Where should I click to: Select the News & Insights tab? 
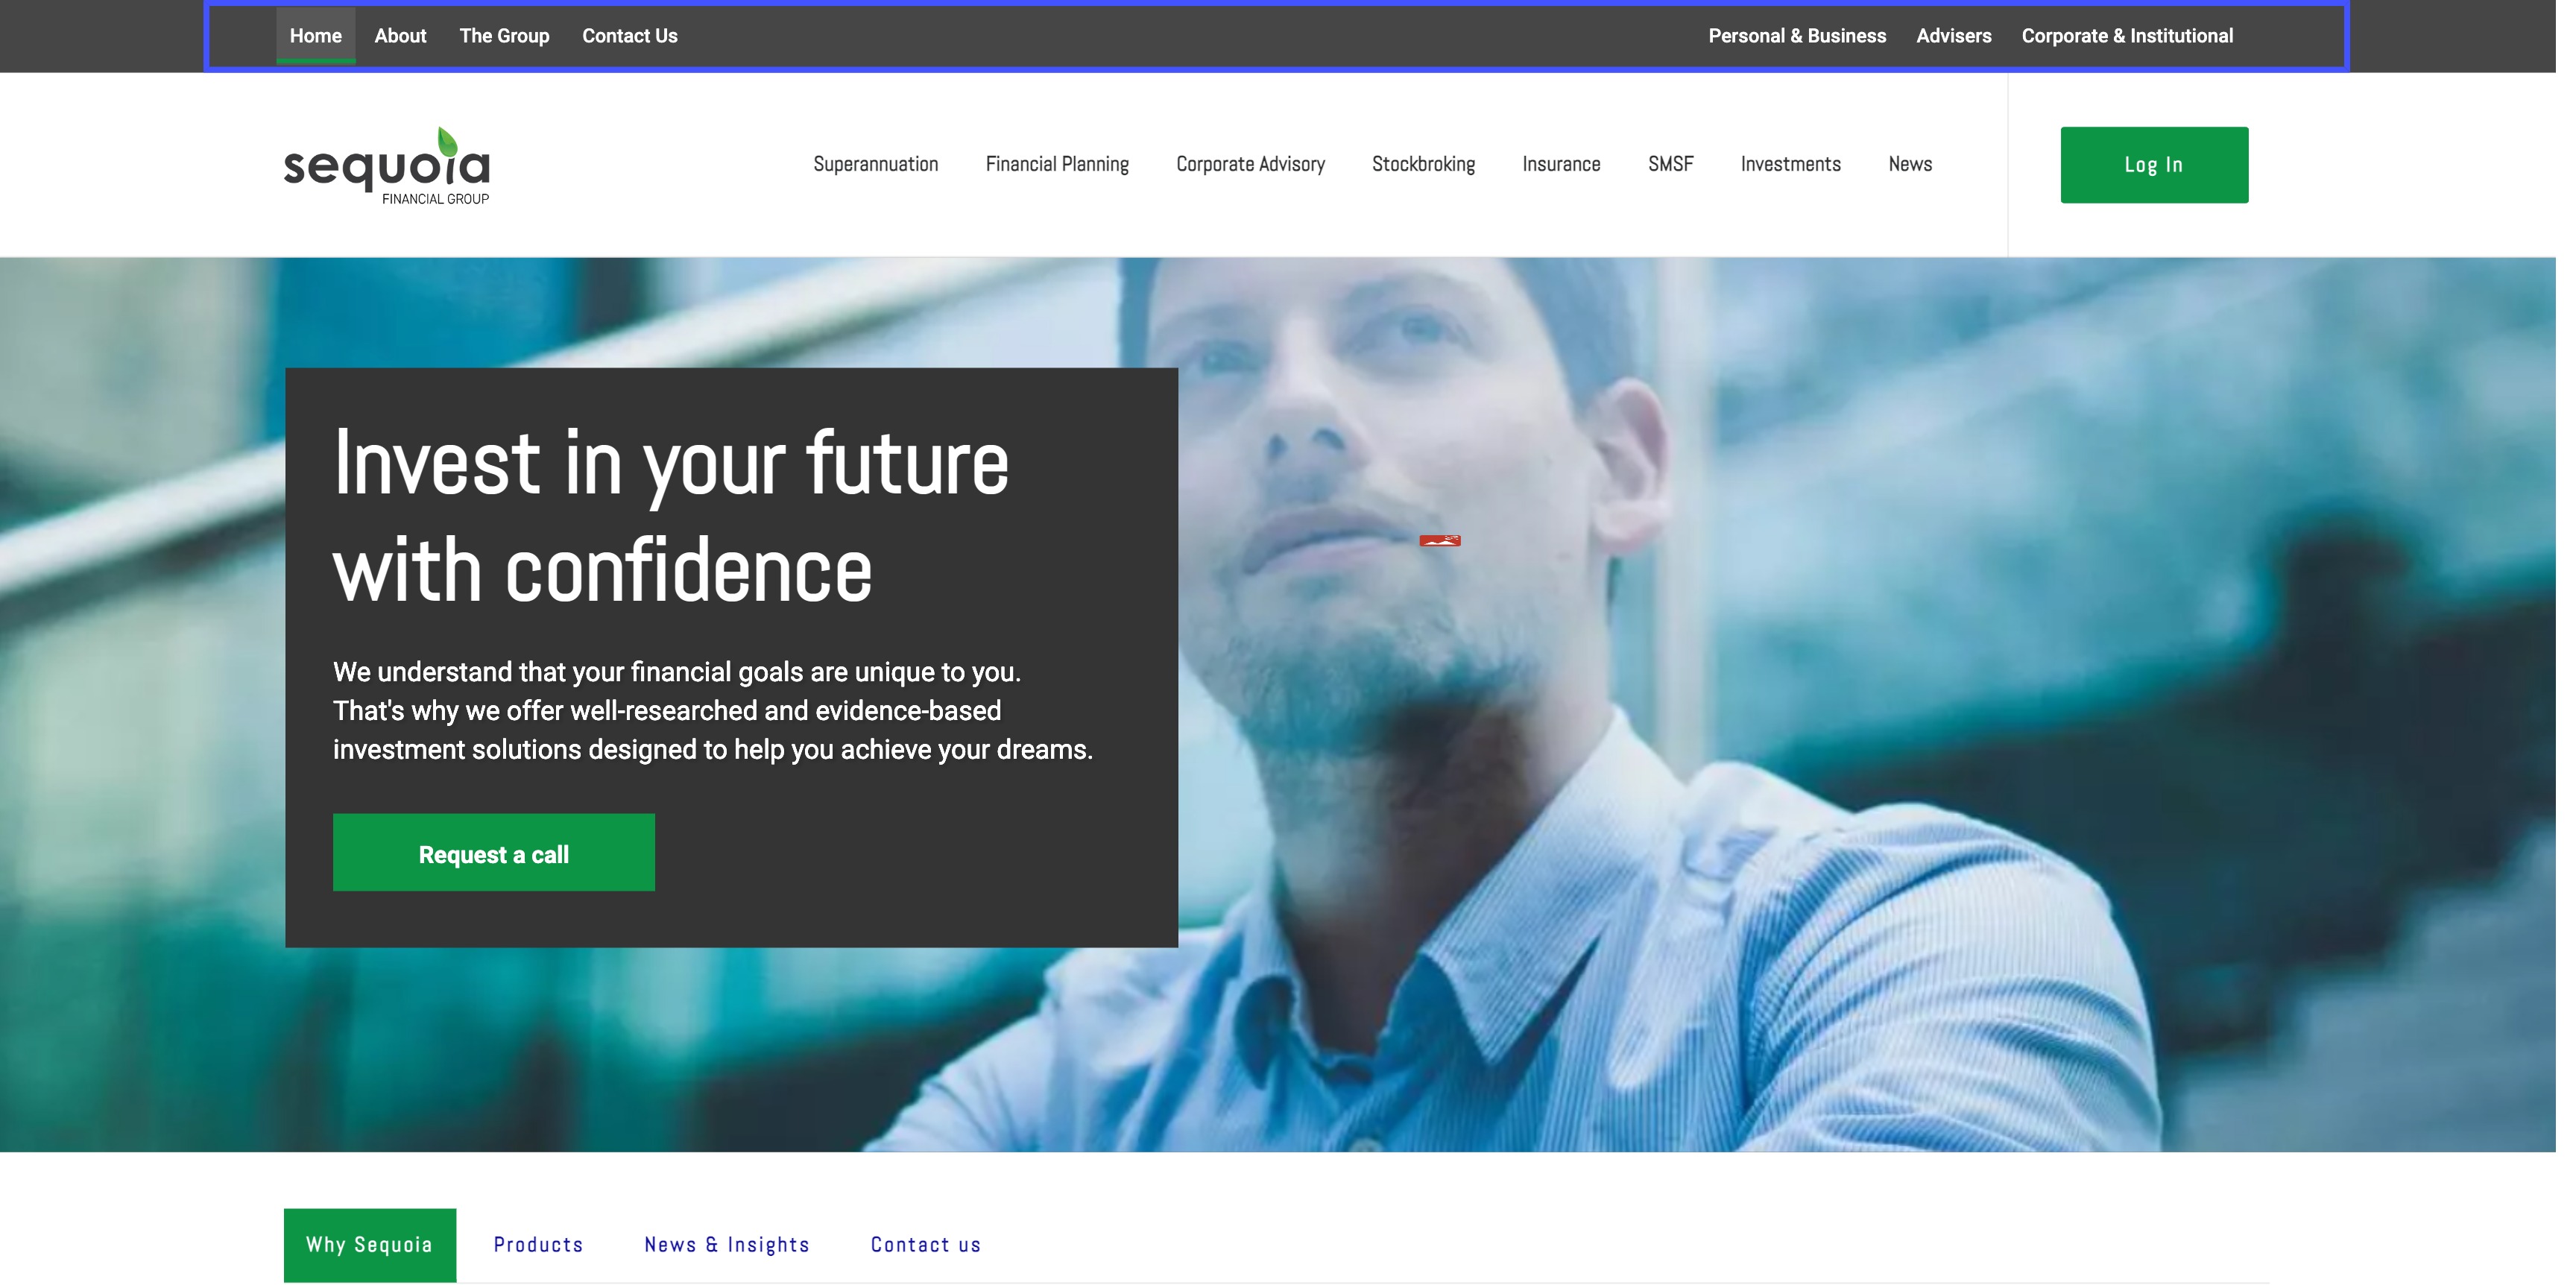(727, 1244)
